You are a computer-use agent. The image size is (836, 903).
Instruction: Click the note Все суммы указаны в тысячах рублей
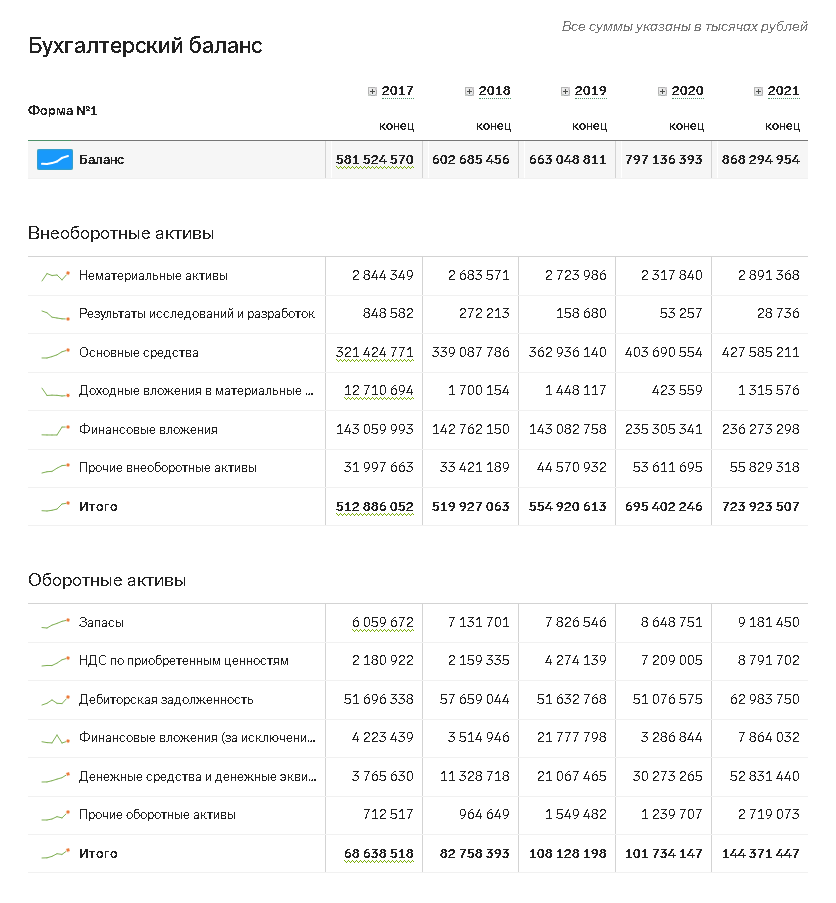point(685,26)
